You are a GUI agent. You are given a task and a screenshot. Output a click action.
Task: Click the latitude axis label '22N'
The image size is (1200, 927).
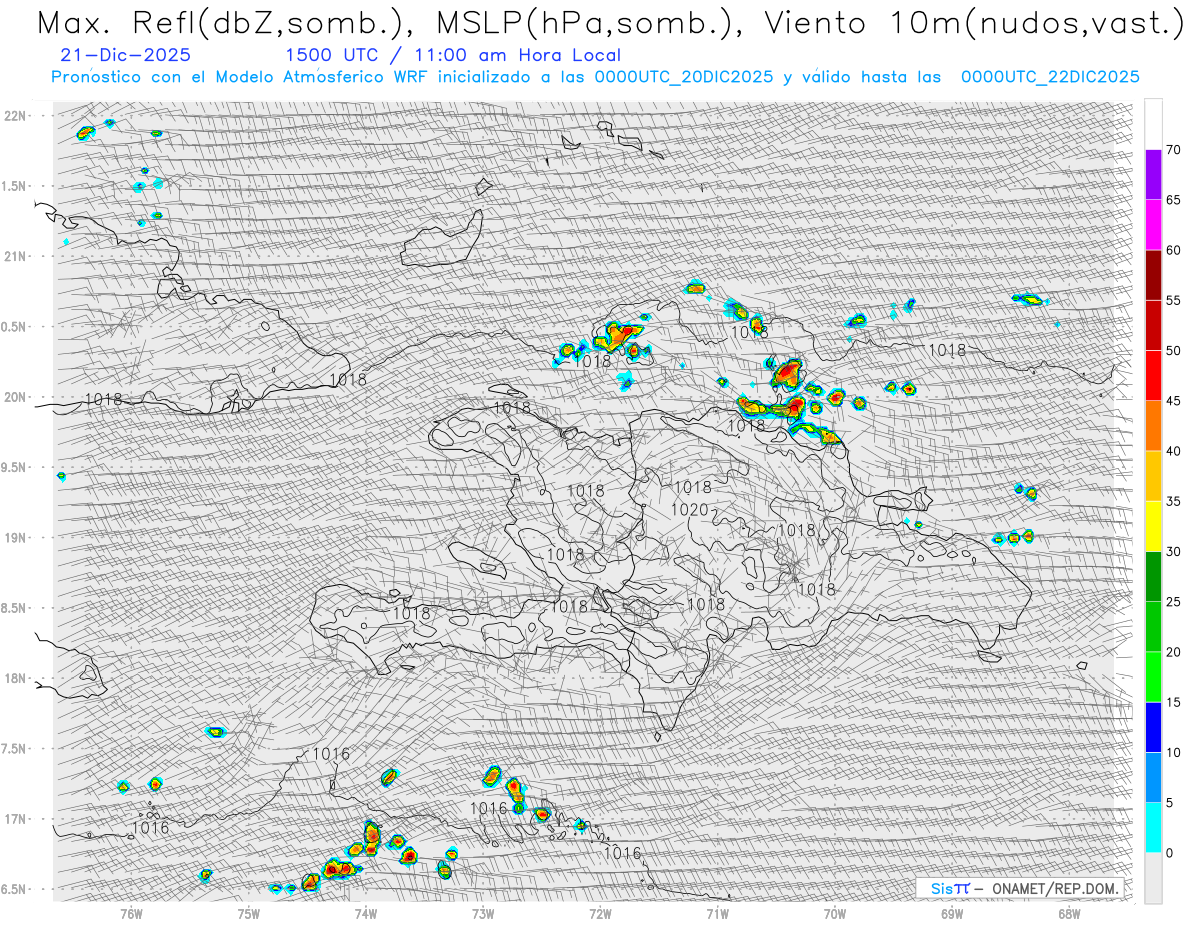[x=16, y=116]
